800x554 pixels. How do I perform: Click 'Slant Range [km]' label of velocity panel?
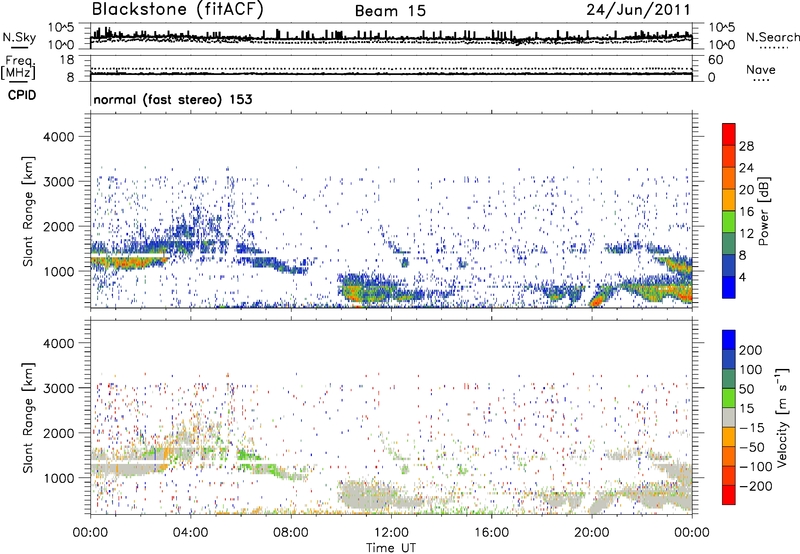click(28, 418)
